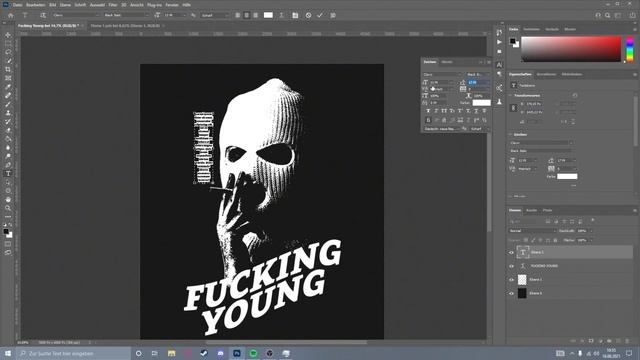This screenshot has width=640, height=360.
Task: Open Deckkraft opacity dropdown
Action: 591,231
